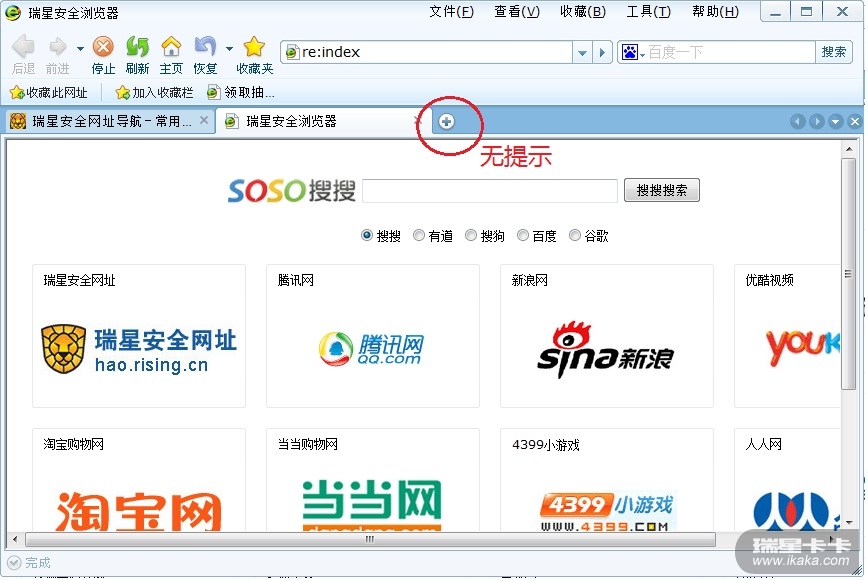The height and width of the screenshot is (580, 868).
Task: Click the Restore (恢复) undo icon
Action: click(205, 47)
